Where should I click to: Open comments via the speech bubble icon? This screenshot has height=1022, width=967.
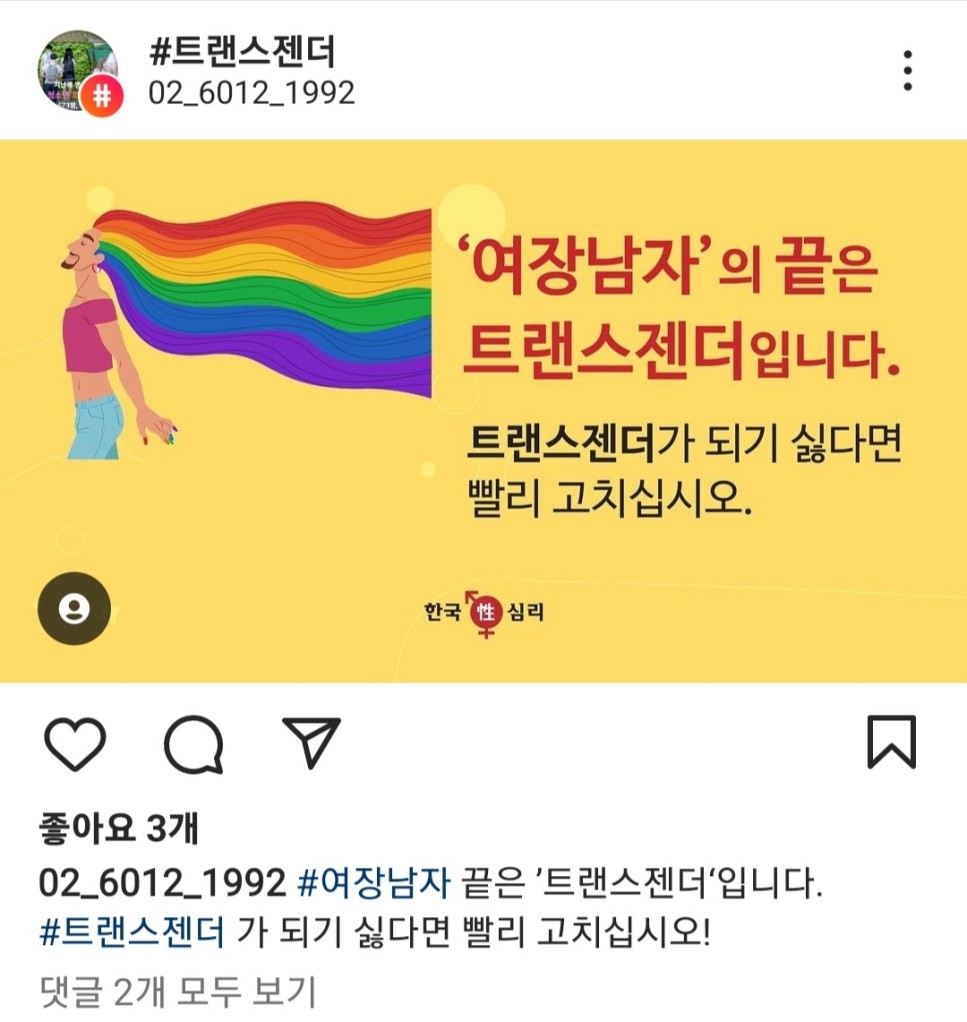click(x=194, y=744)
